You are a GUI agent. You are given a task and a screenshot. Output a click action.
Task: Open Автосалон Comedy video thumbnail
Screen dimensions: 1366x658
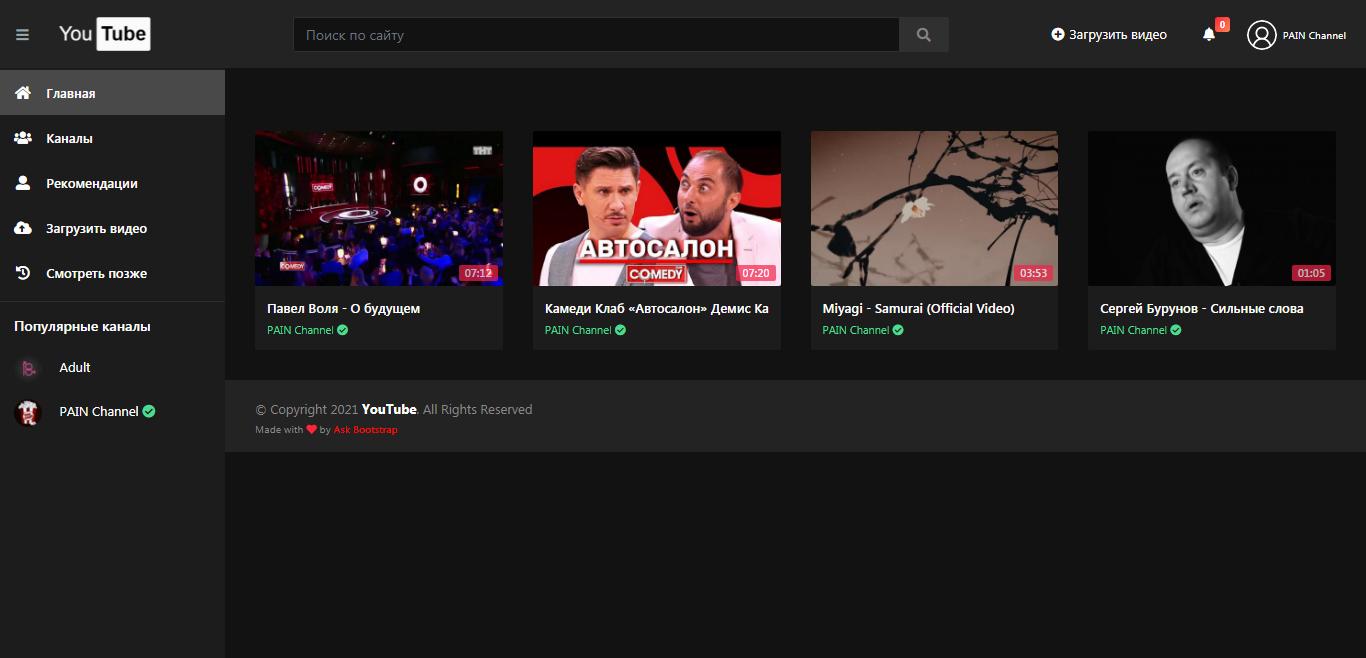tap(657, 209)
